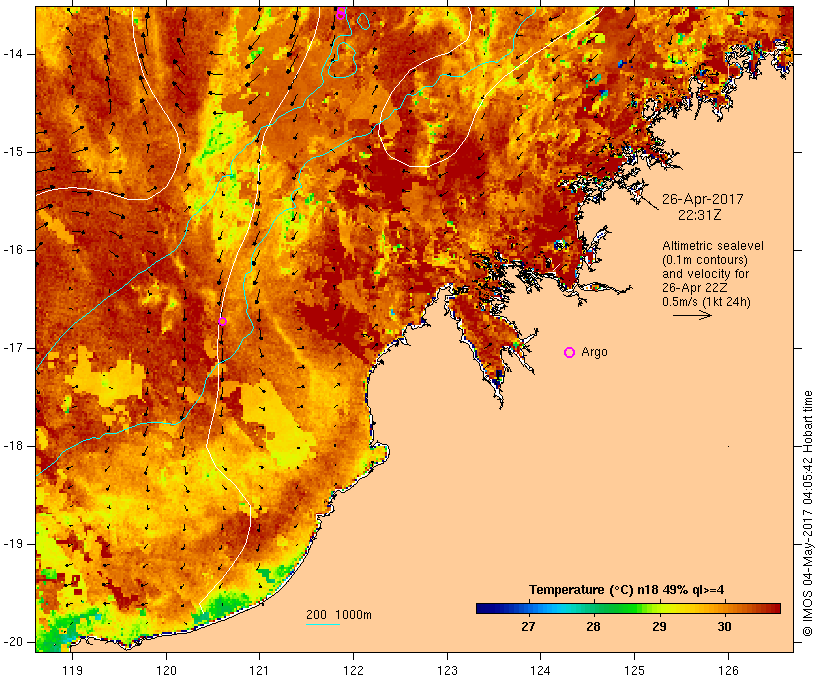Click the "26-Apr 22Z" text line
Image resolution: width=820 pixels, height=680 pixels.
694,288
